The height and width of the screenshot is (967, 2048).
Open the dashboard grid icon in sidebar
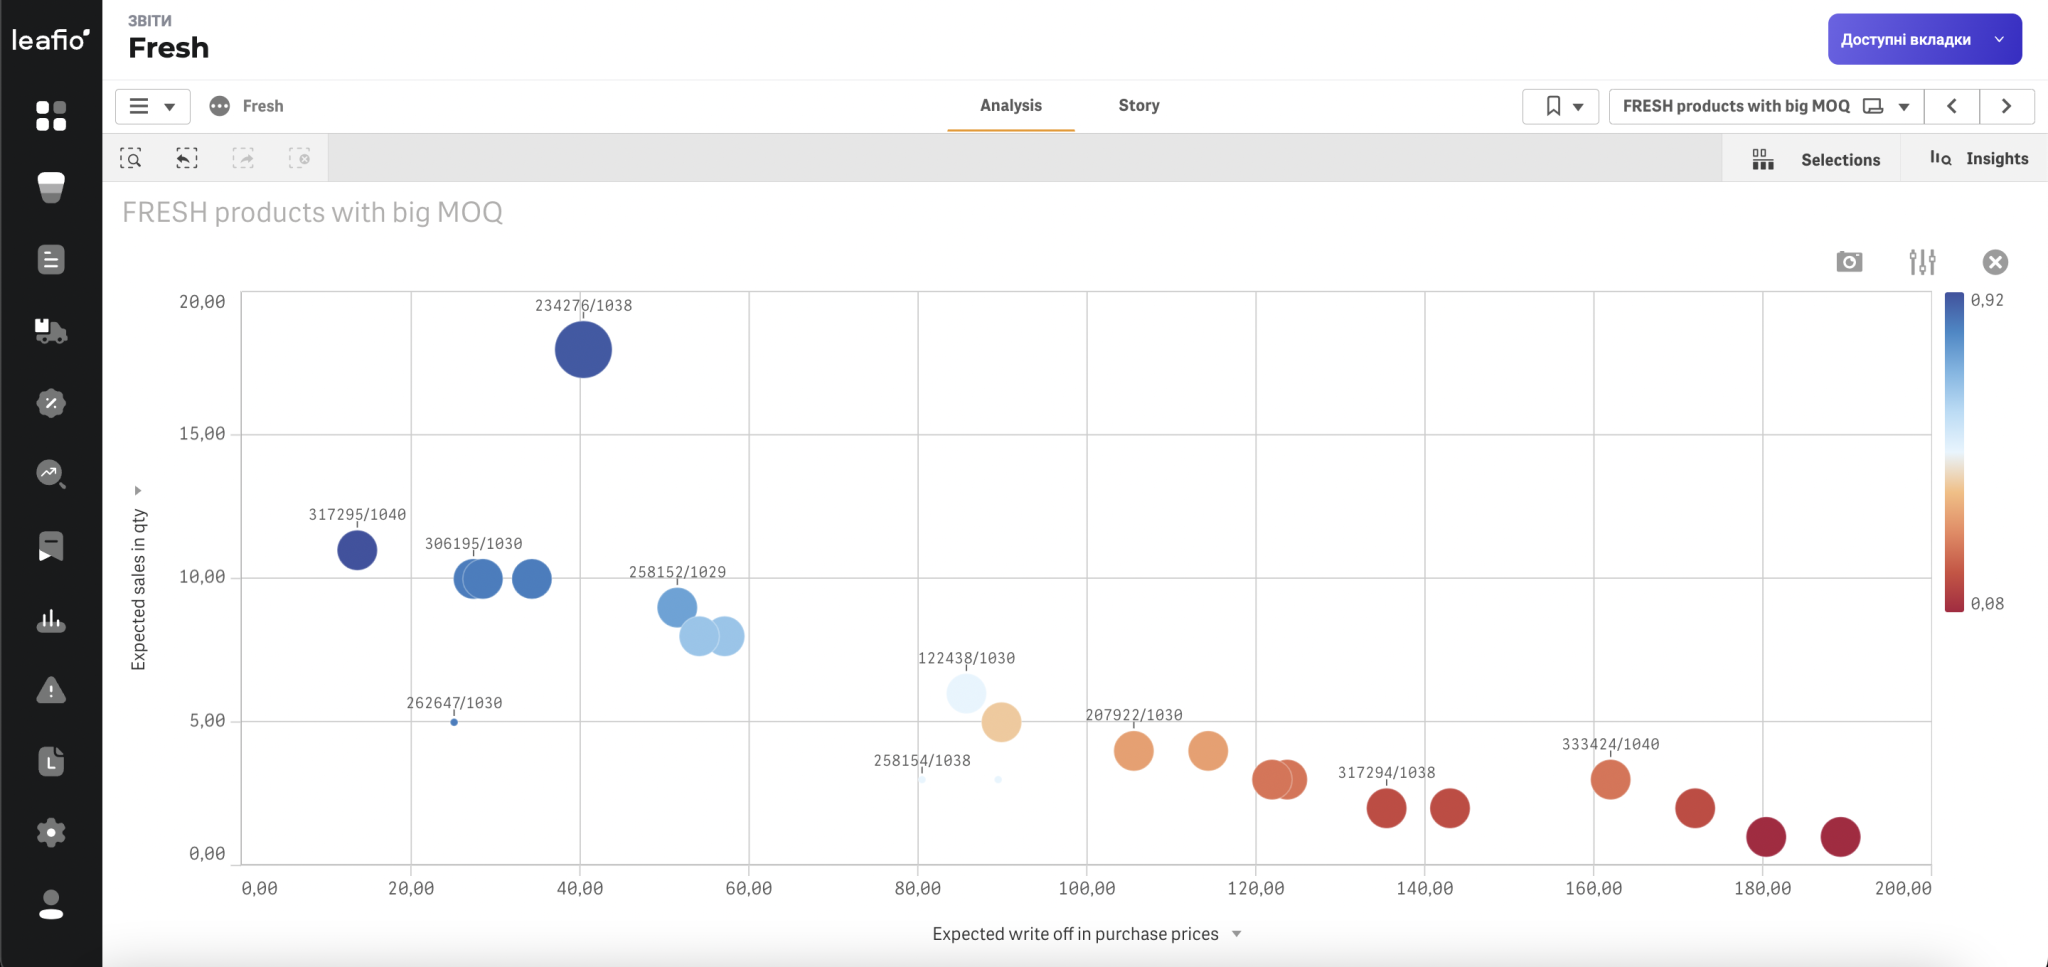(x=51, y=116)
